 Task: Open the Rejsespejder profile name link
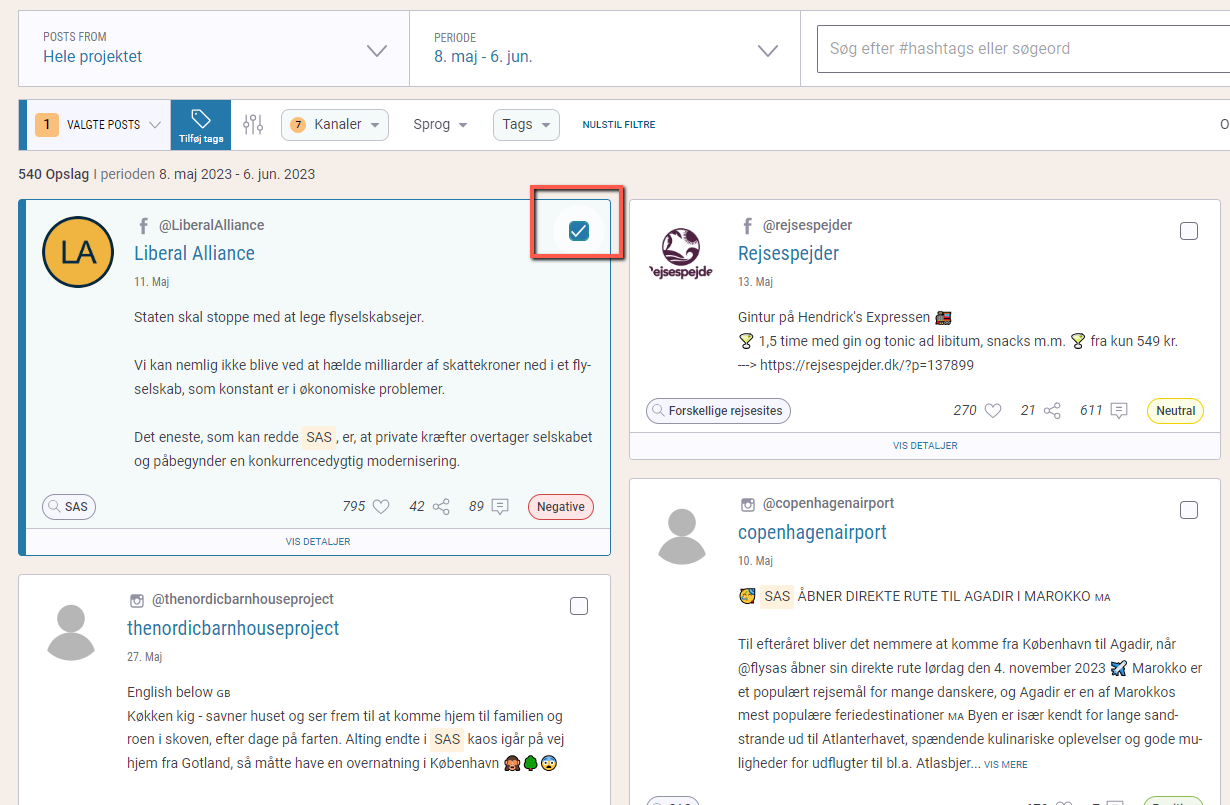point(788,253)
